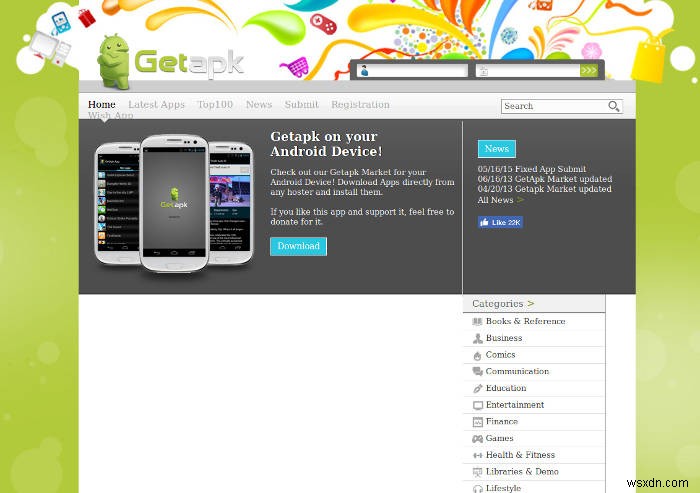Click the phones promotional image
This screenshot has width=700, height=493.
174,205
